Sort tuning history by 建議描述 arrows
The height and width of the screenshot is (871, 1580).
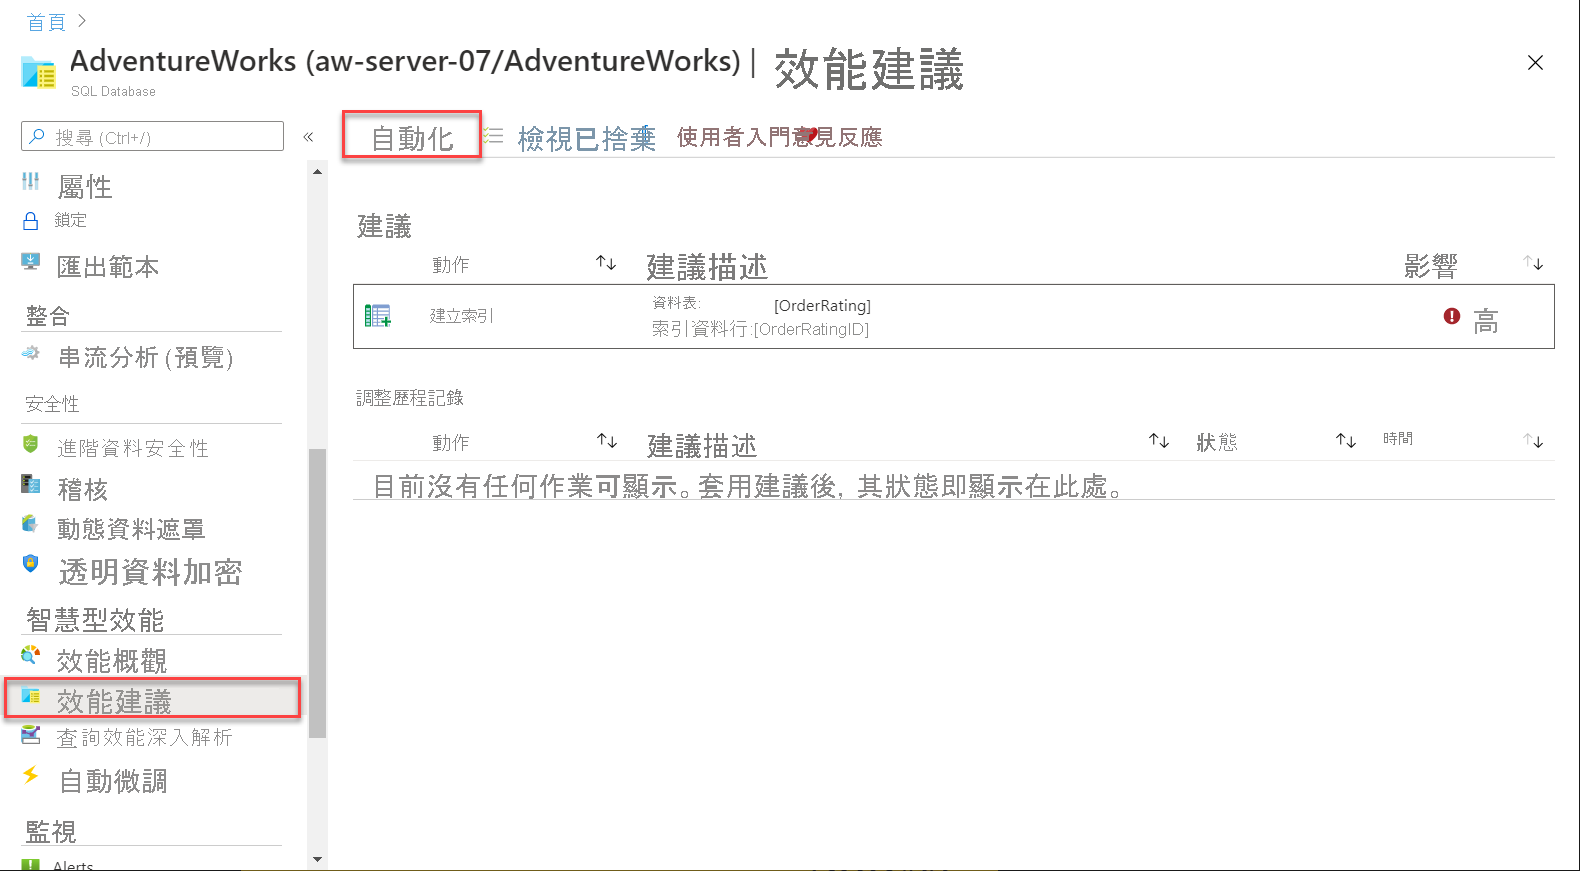pos(1159,441)
